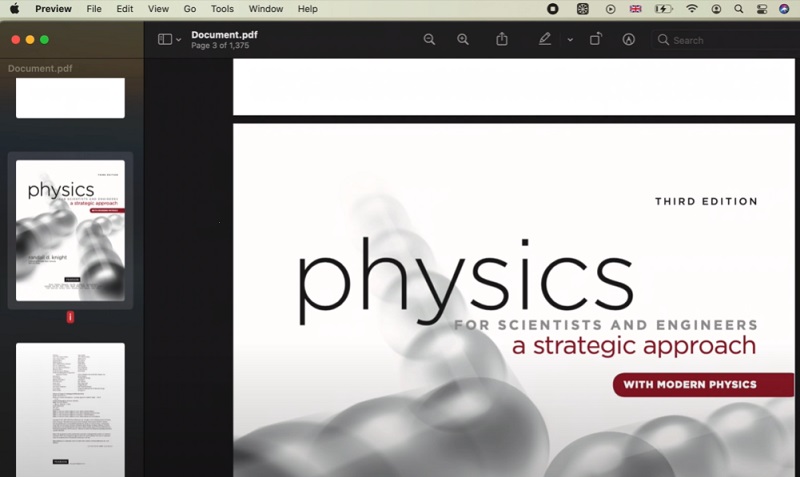Image resolution: width=800 pixels, height=477 pixels.
Task: Open the Go menu
Action: [x=190, y=9]
